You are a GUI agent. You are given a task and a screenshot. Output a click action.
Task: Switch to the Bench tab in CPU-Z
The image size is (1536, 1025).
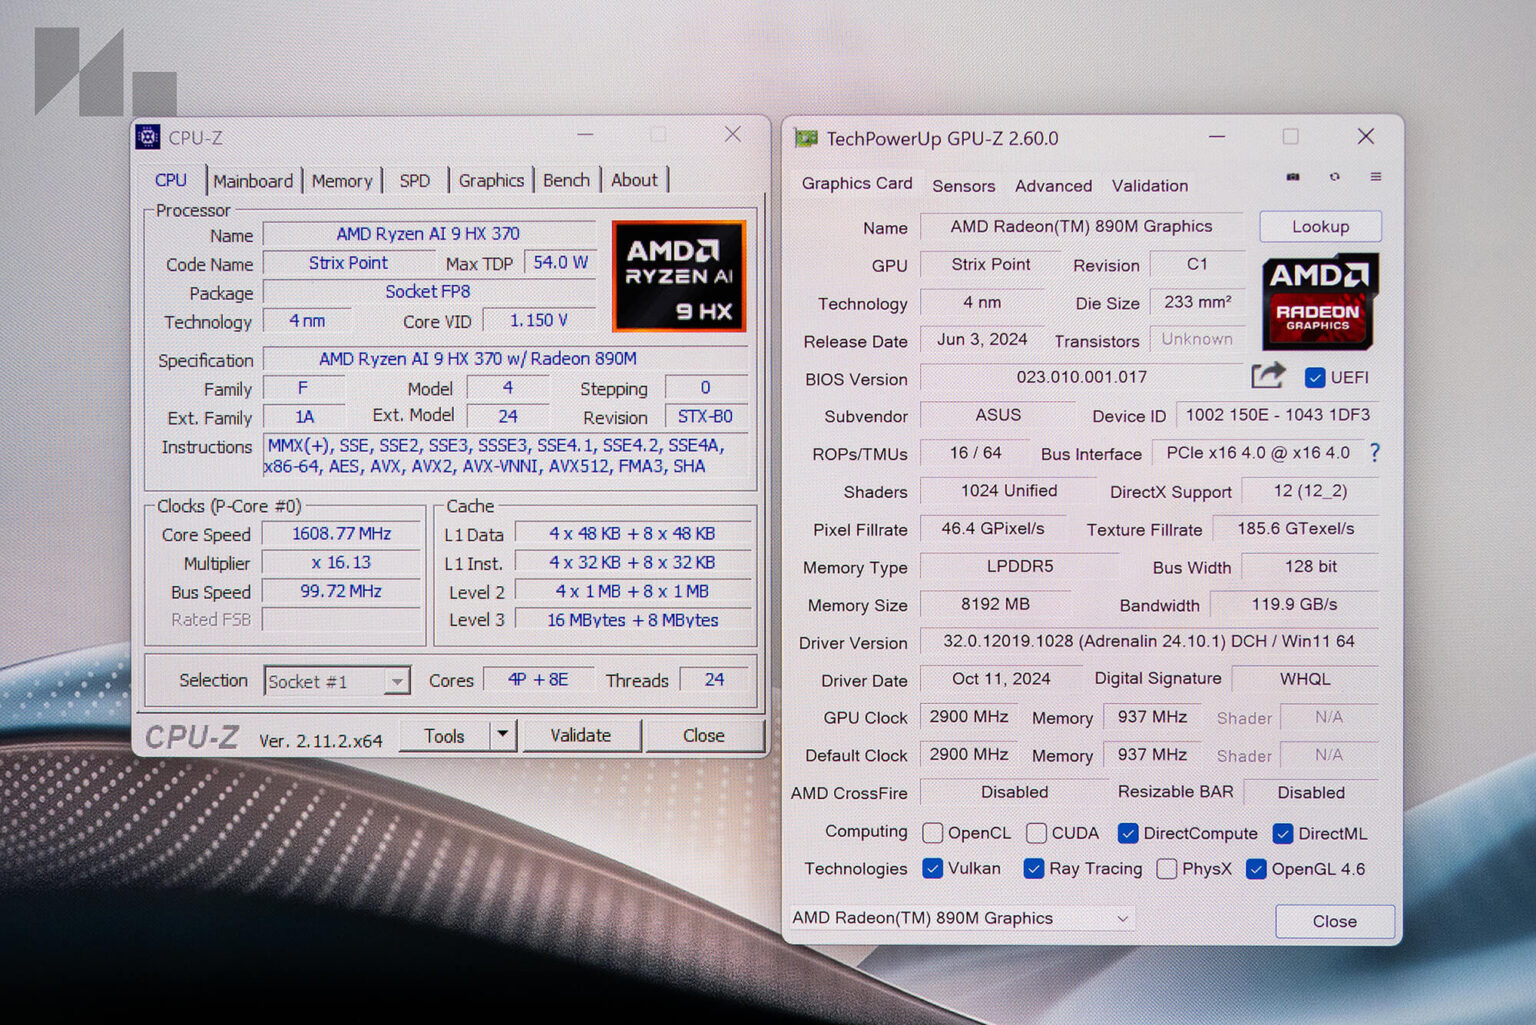point(566,180)
